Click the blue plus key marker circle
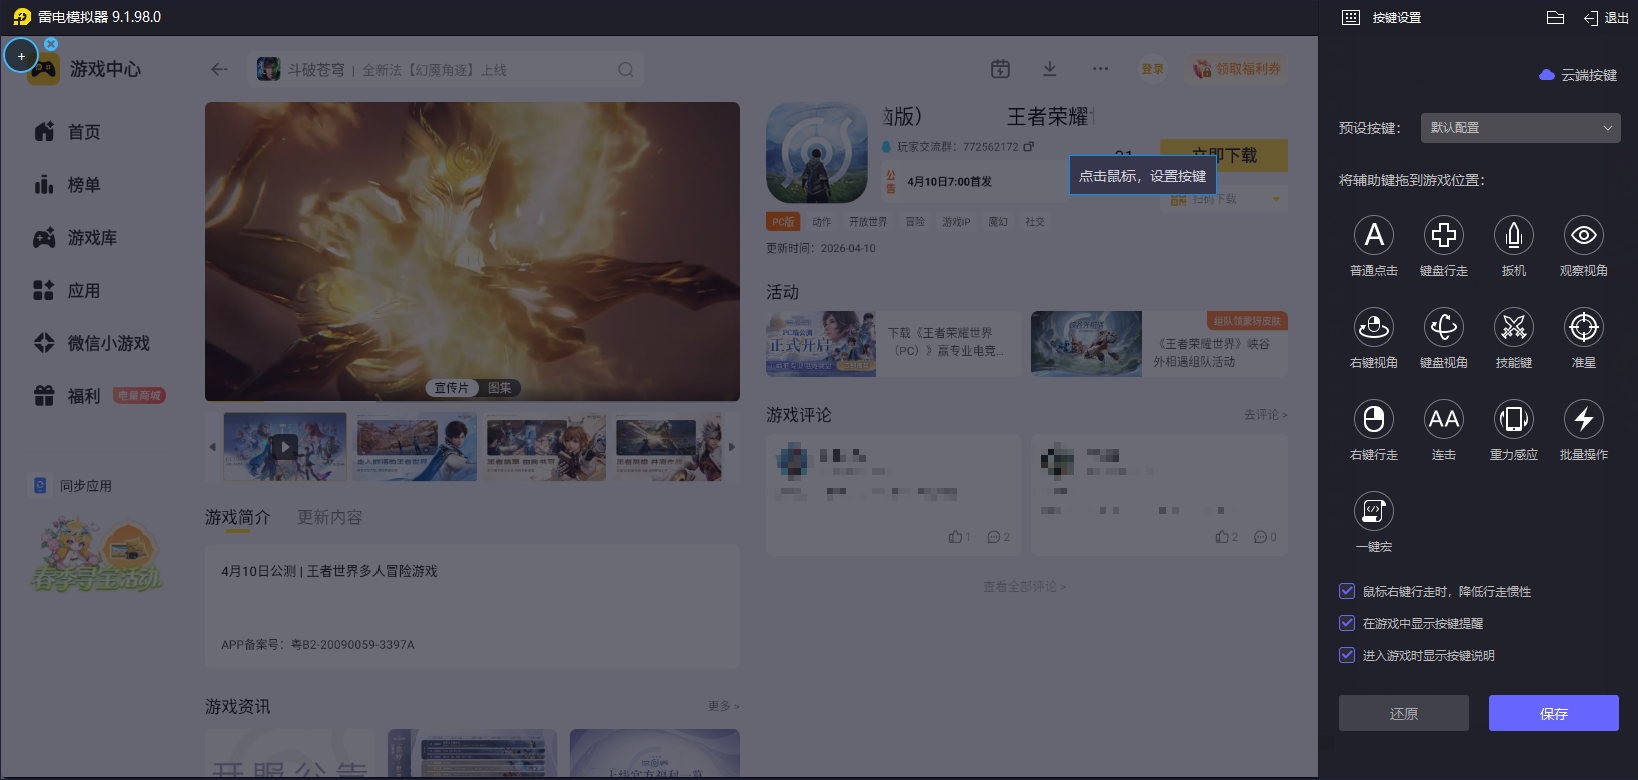Screen dimensions: 1638x780 (21, 56)
